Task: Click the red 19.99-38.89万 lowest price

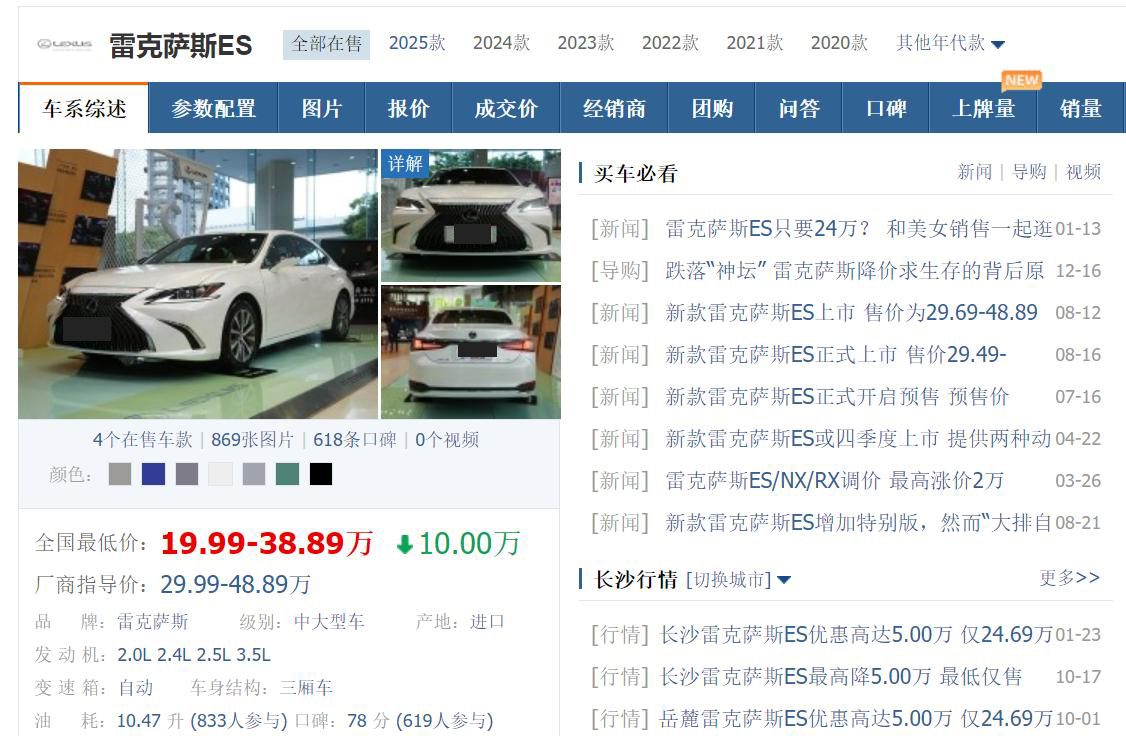Action: tap(267, 544)
